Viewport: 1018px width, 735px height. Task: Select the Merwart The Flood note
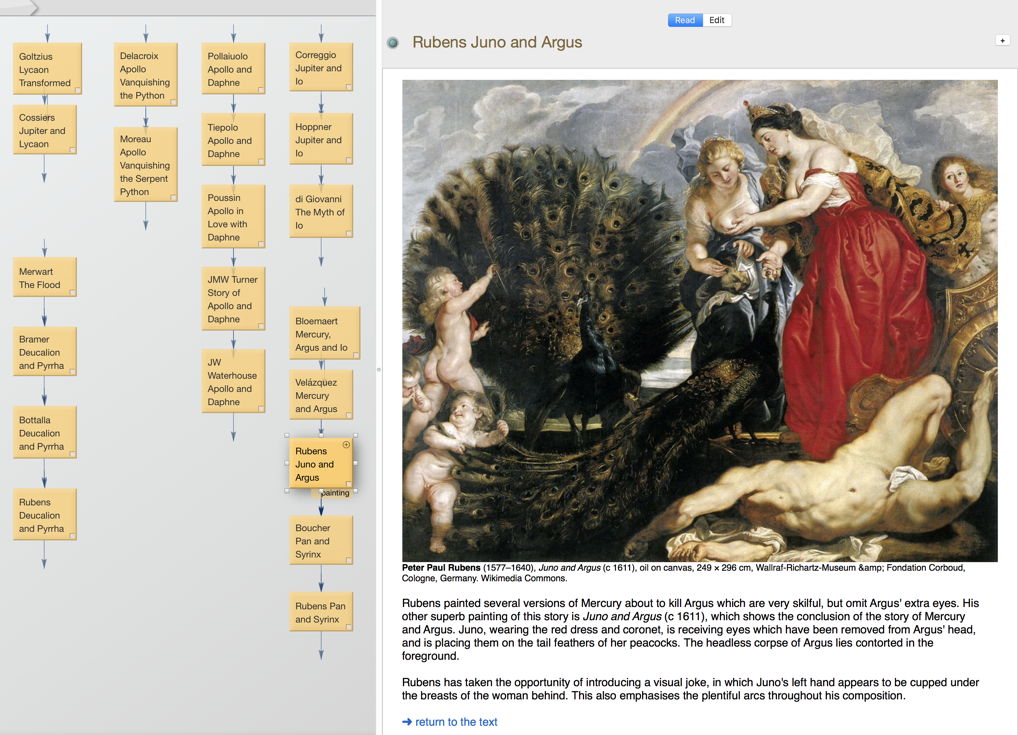pyautogui.click(x=45, y=278)
